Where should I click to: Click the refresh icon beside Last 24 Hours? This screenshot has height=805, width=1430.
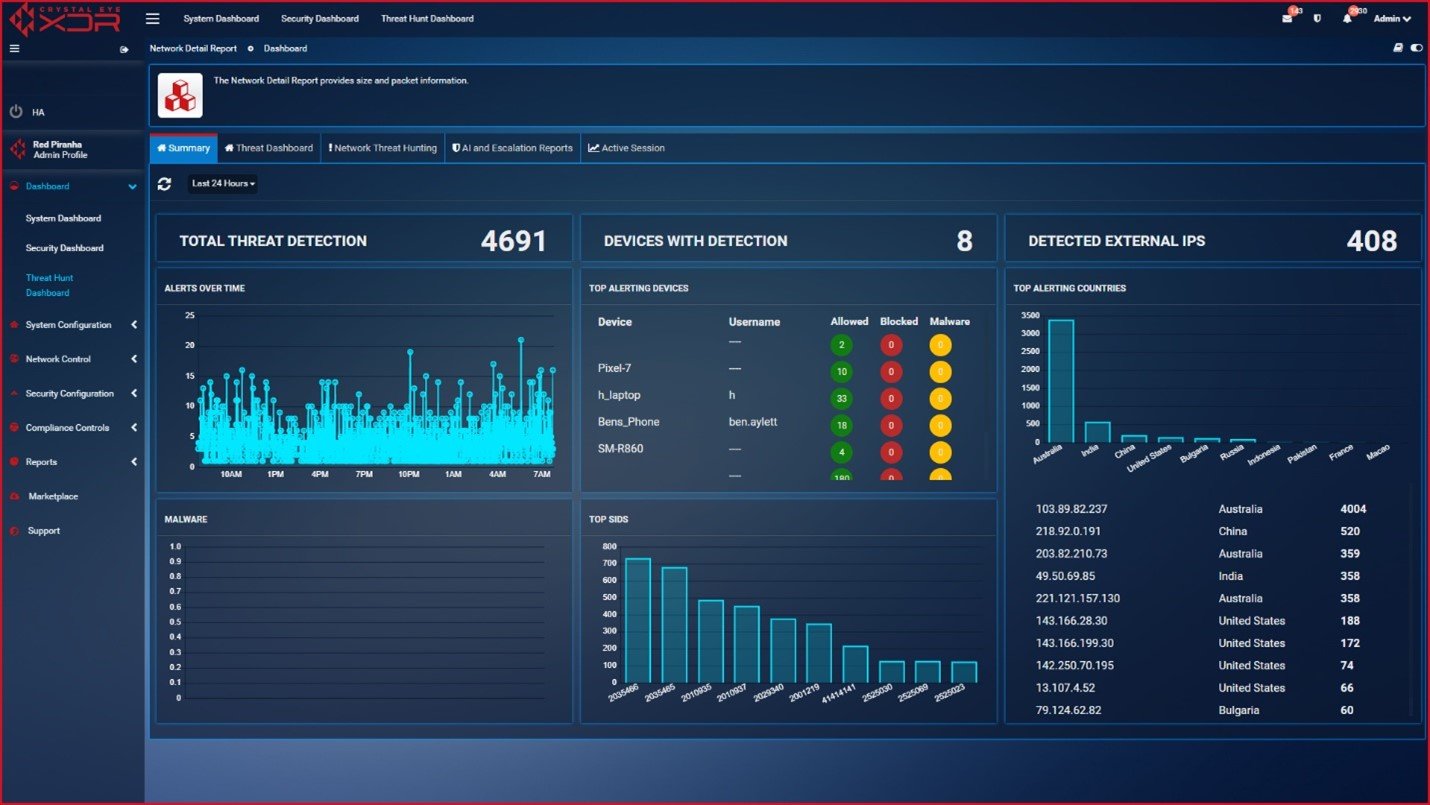(x=165, y=184)
